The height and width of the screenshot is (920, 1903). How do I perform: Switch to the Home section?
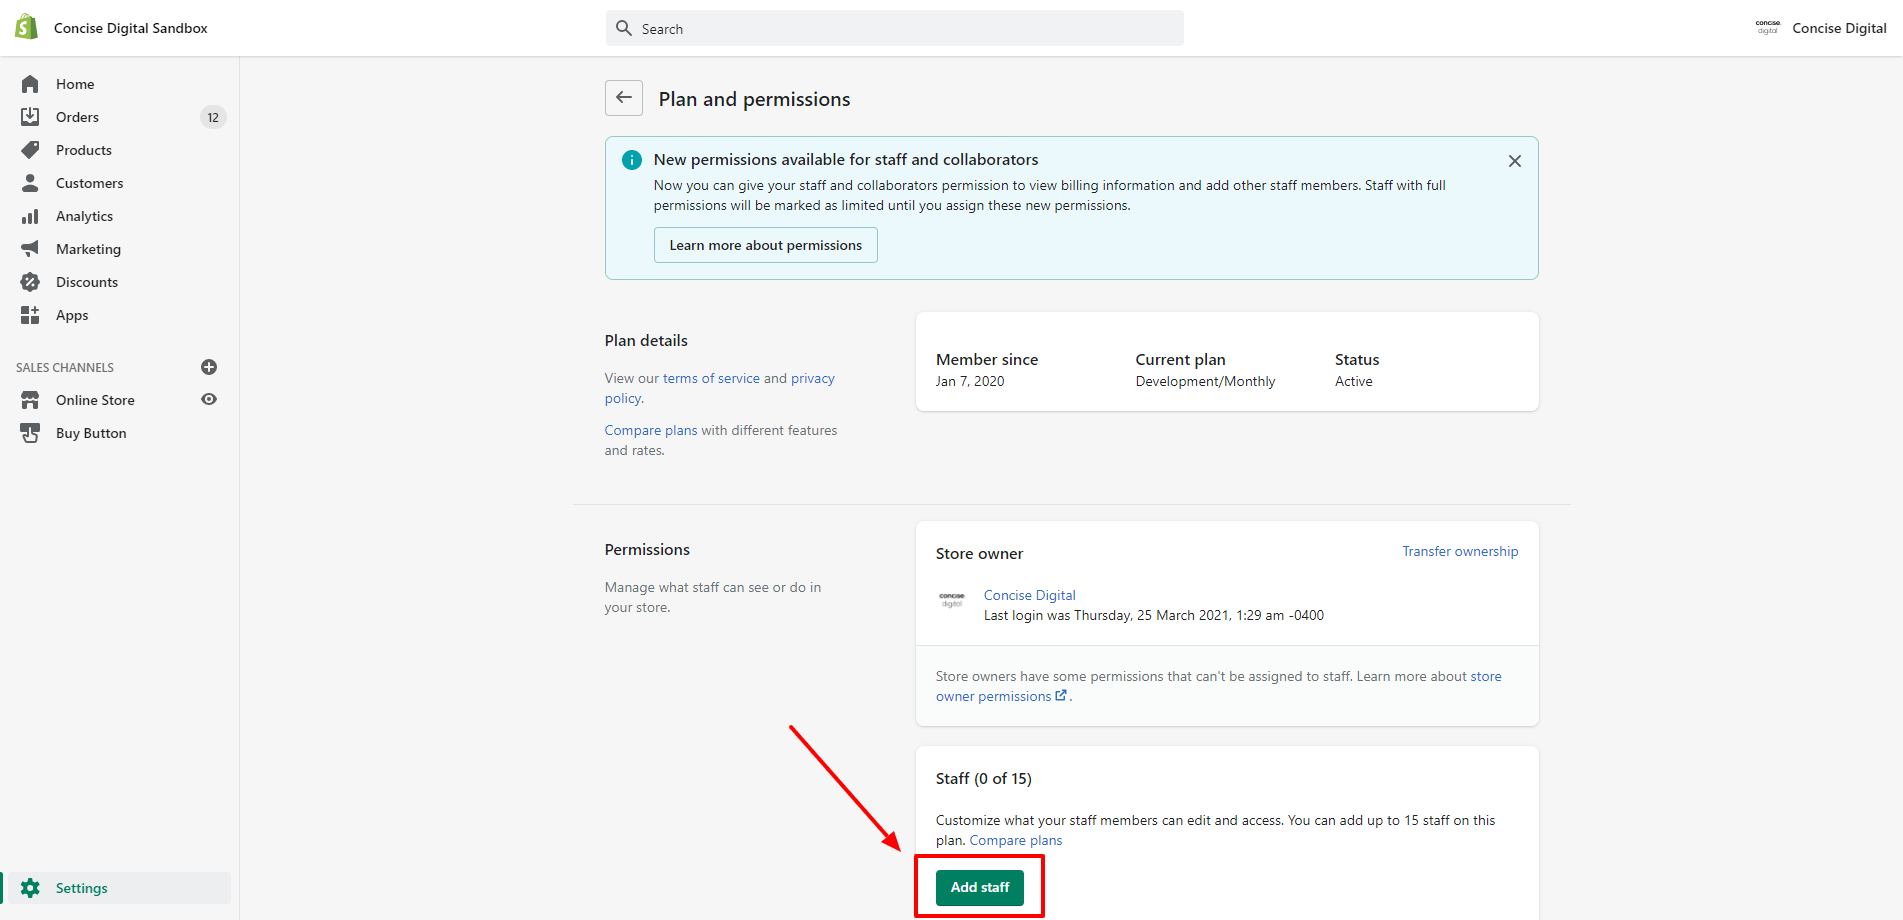click(31, 83)
